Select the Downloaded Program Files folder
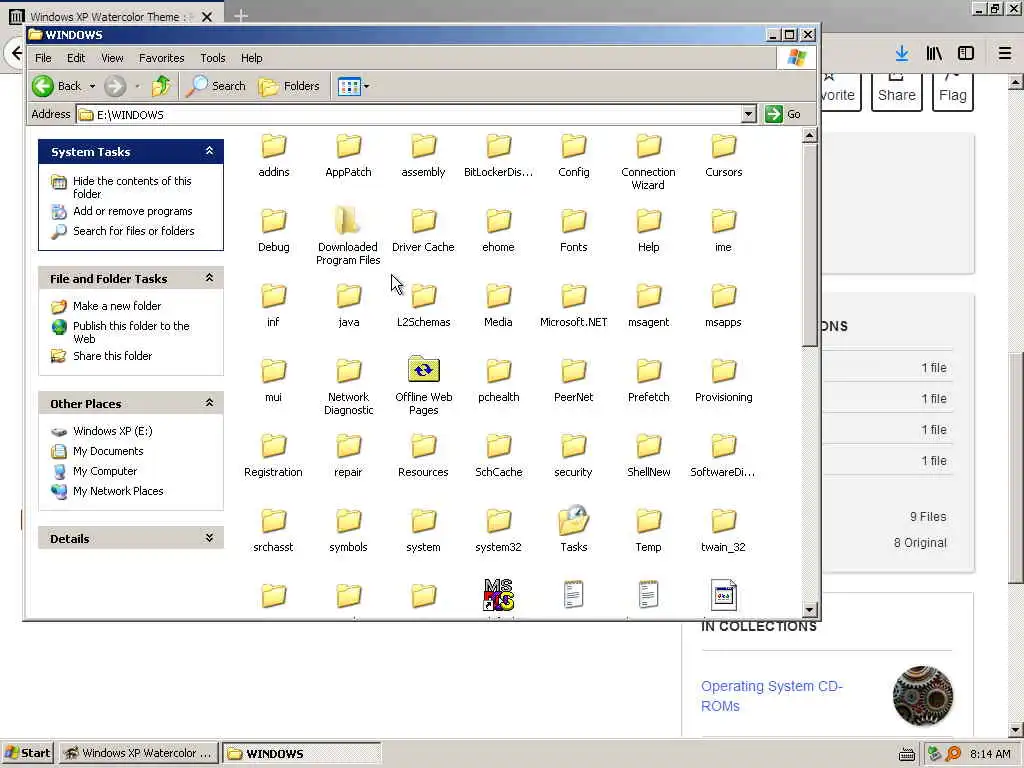1024x768 pixels. point(348,235)
